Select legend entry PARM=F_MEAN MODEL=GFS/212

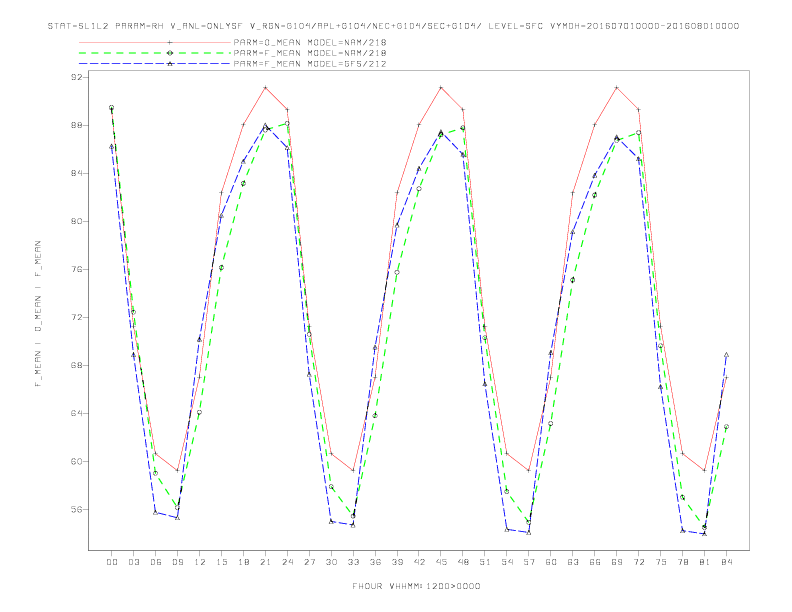310,64
